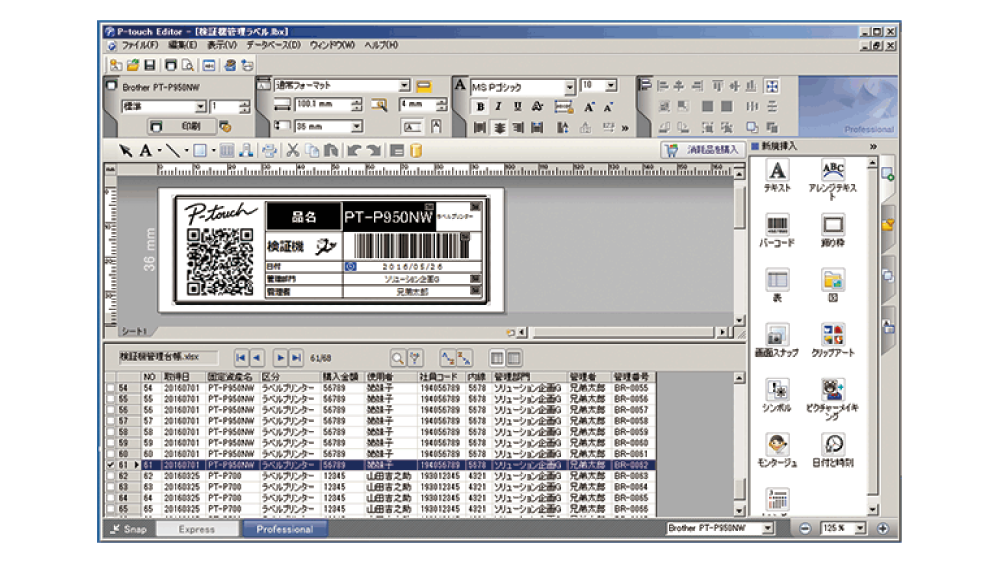Viewport: 1000px width, 563px height.
Task: Insert a Table object from the side panel
Action: pos(777,285)
